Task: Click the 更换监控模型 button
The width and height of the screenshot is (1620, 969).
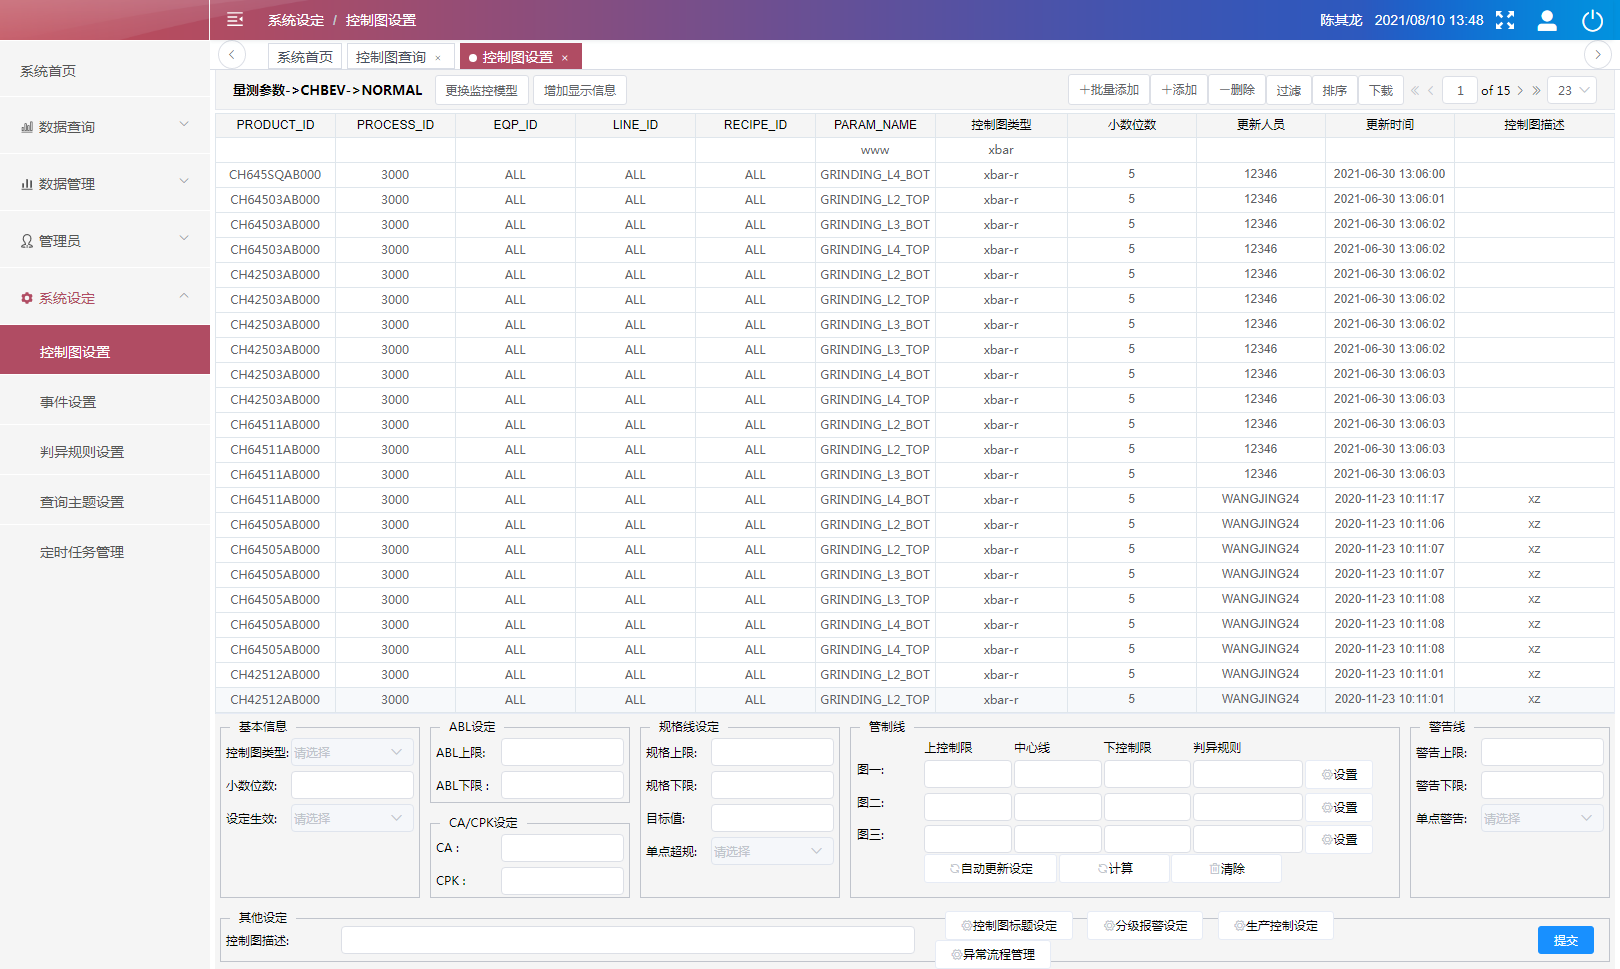Action: 481,91
